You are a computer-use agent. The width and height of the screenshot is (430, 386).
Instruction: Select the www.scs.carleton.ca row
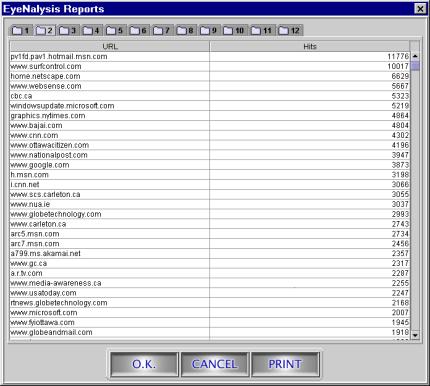coord(210,194)
